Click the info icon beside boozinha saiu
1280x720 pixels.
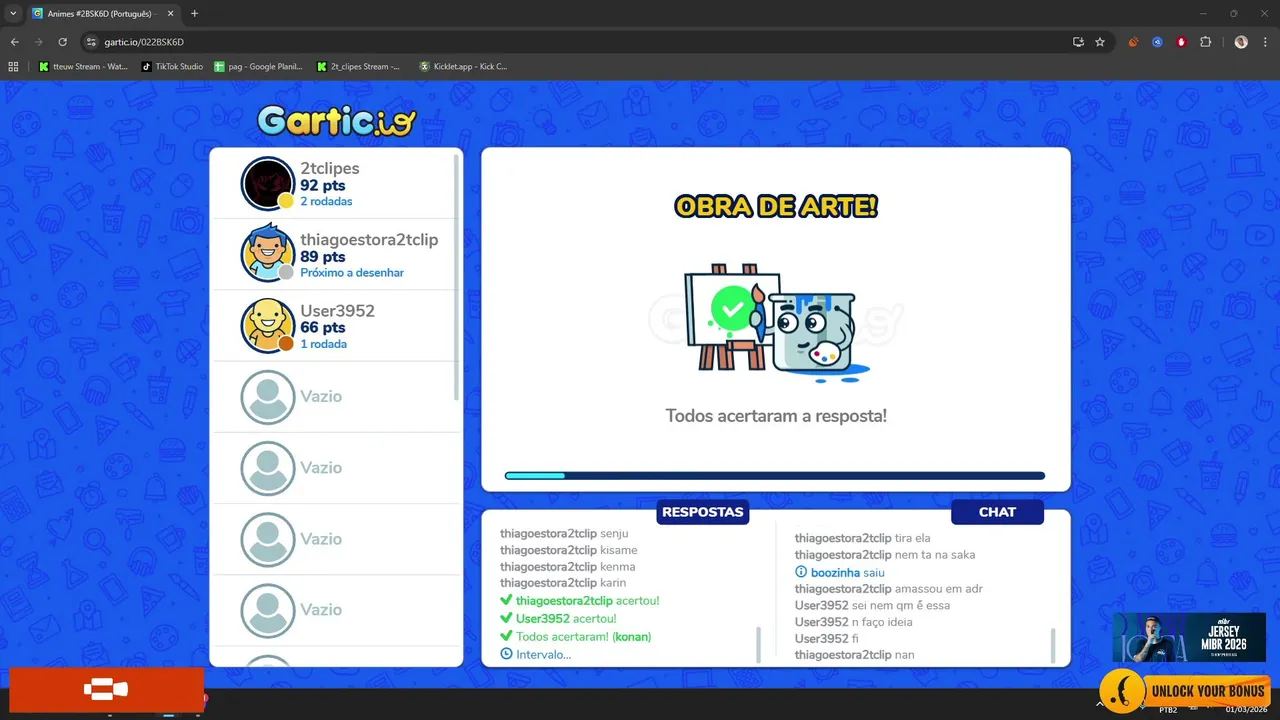click(801, 572)
